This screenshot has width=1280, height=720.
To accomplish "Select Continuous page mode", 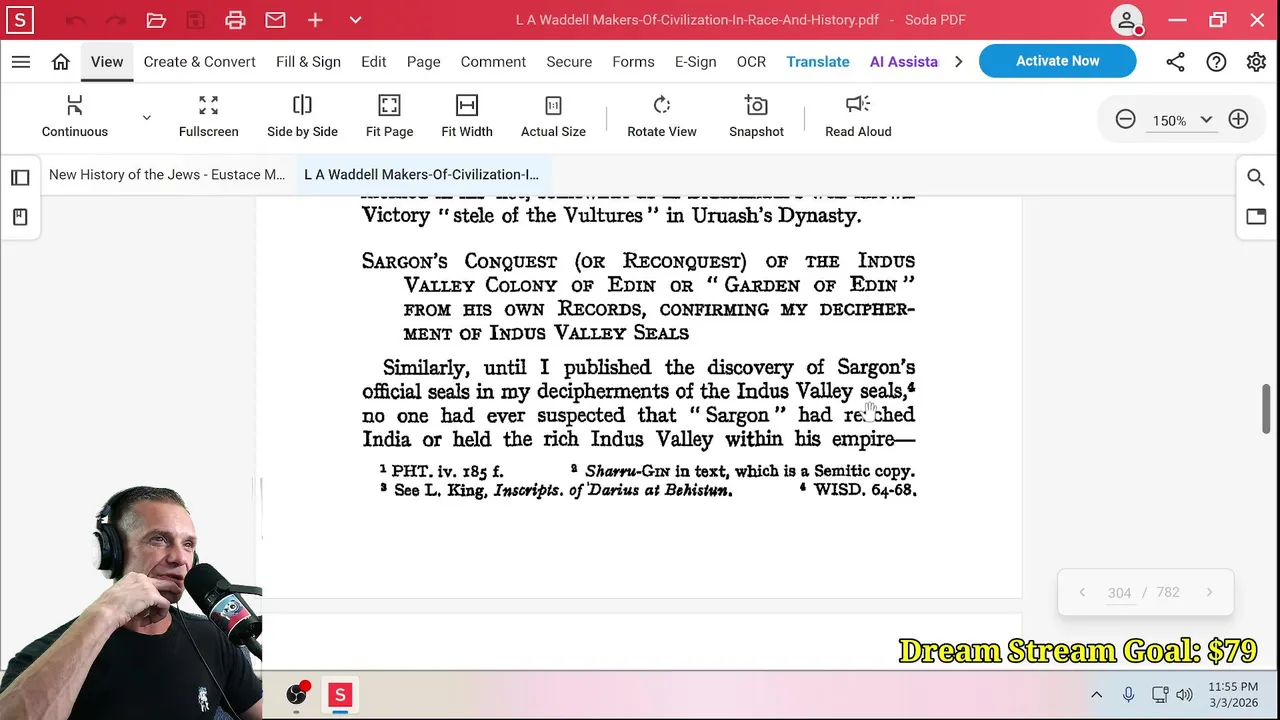I will tap(75, 116).
